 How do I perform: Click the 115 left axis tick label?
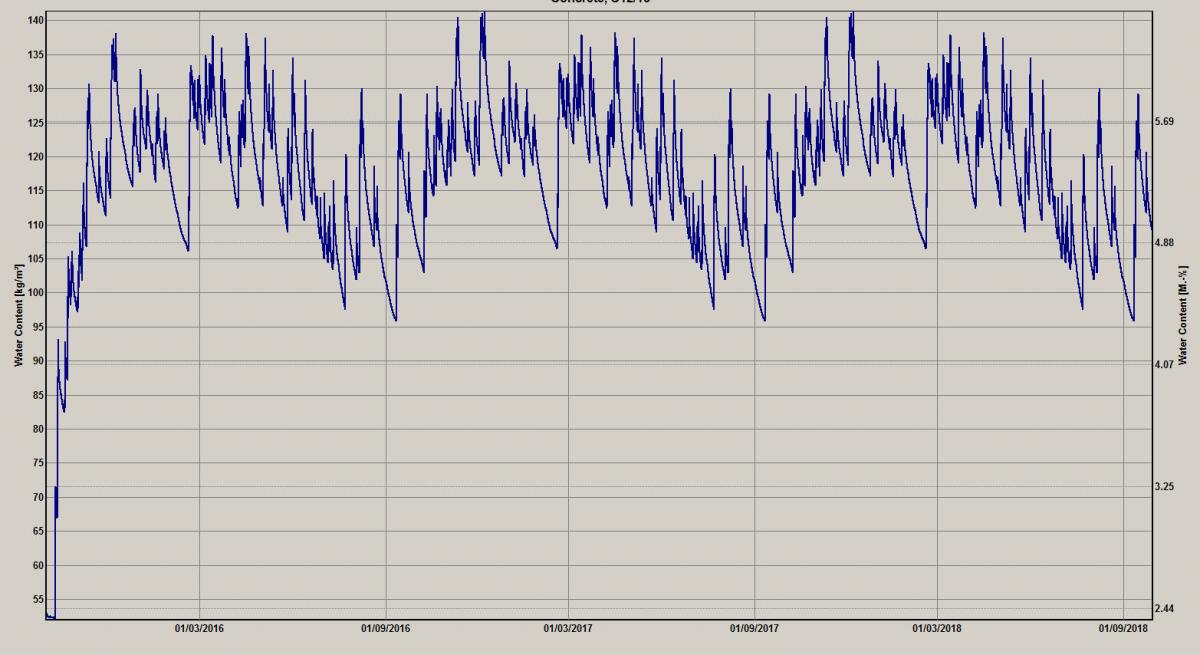tap(35, 191)
